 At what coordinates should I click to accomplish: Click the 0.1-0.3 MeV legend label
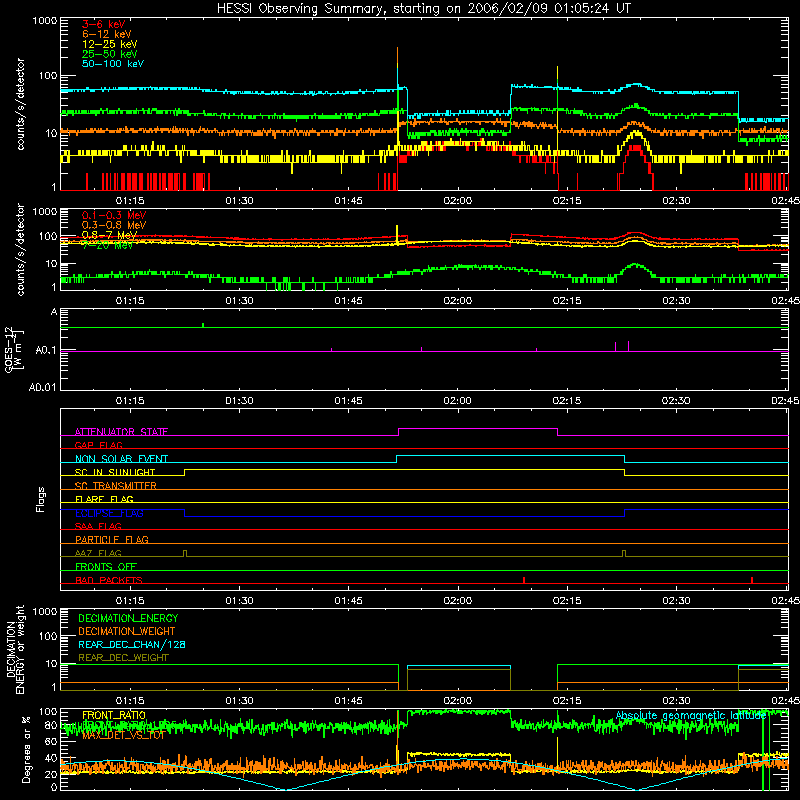(114, 215)
